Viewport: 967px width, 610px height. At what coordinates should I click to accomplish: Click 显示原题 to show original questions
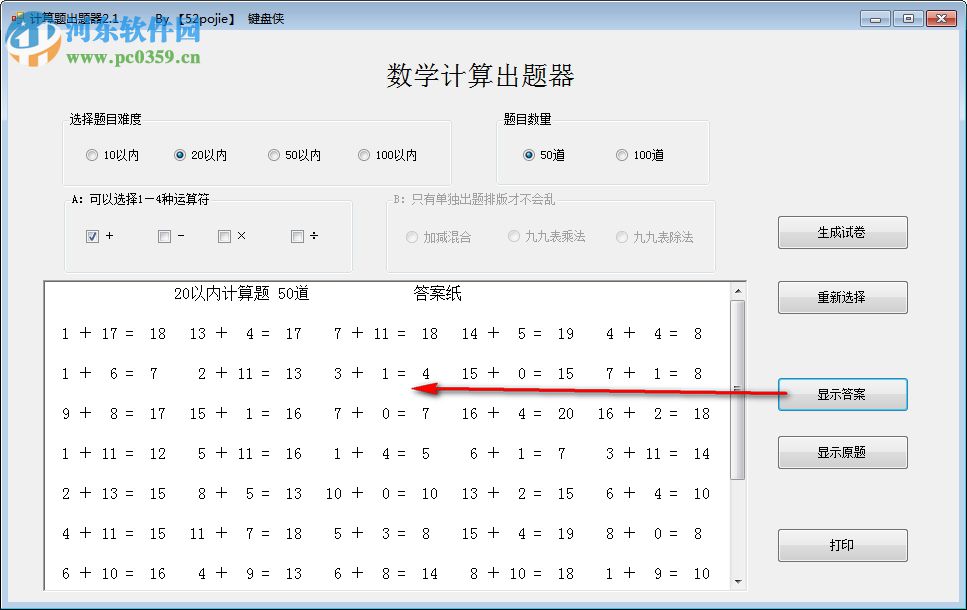841,452
